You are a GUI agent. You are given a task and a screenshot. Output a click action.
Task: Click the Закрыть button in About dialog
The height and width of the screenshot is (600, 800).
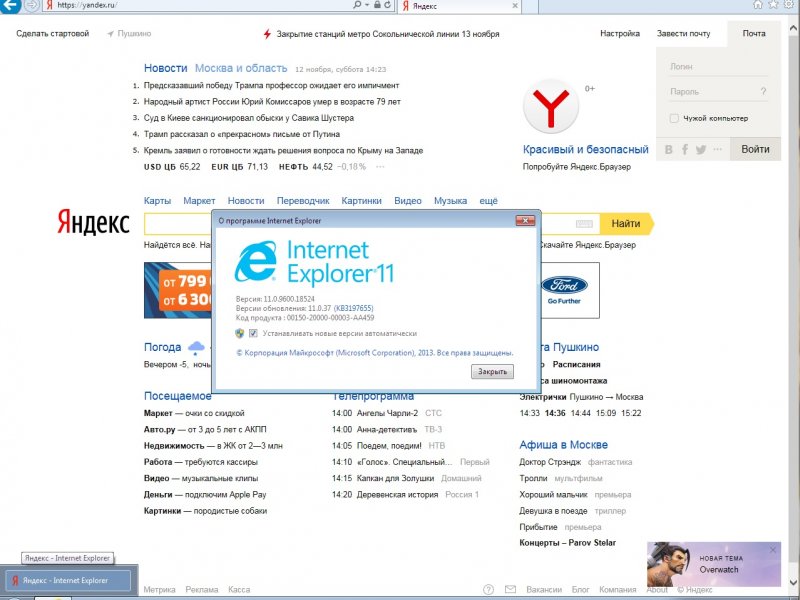492,371
